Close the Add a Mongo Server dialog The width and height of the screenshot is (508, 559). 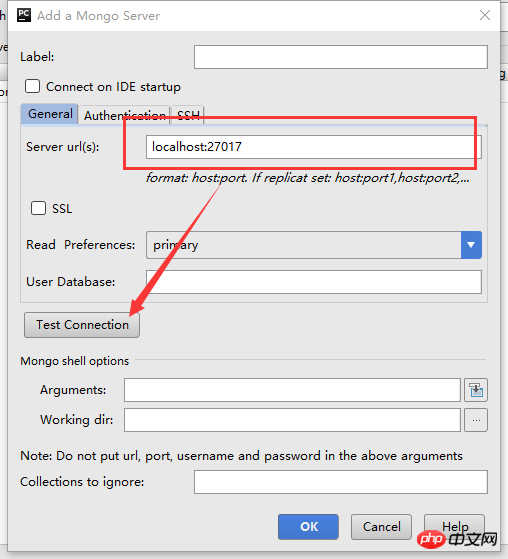click(485, 15)
